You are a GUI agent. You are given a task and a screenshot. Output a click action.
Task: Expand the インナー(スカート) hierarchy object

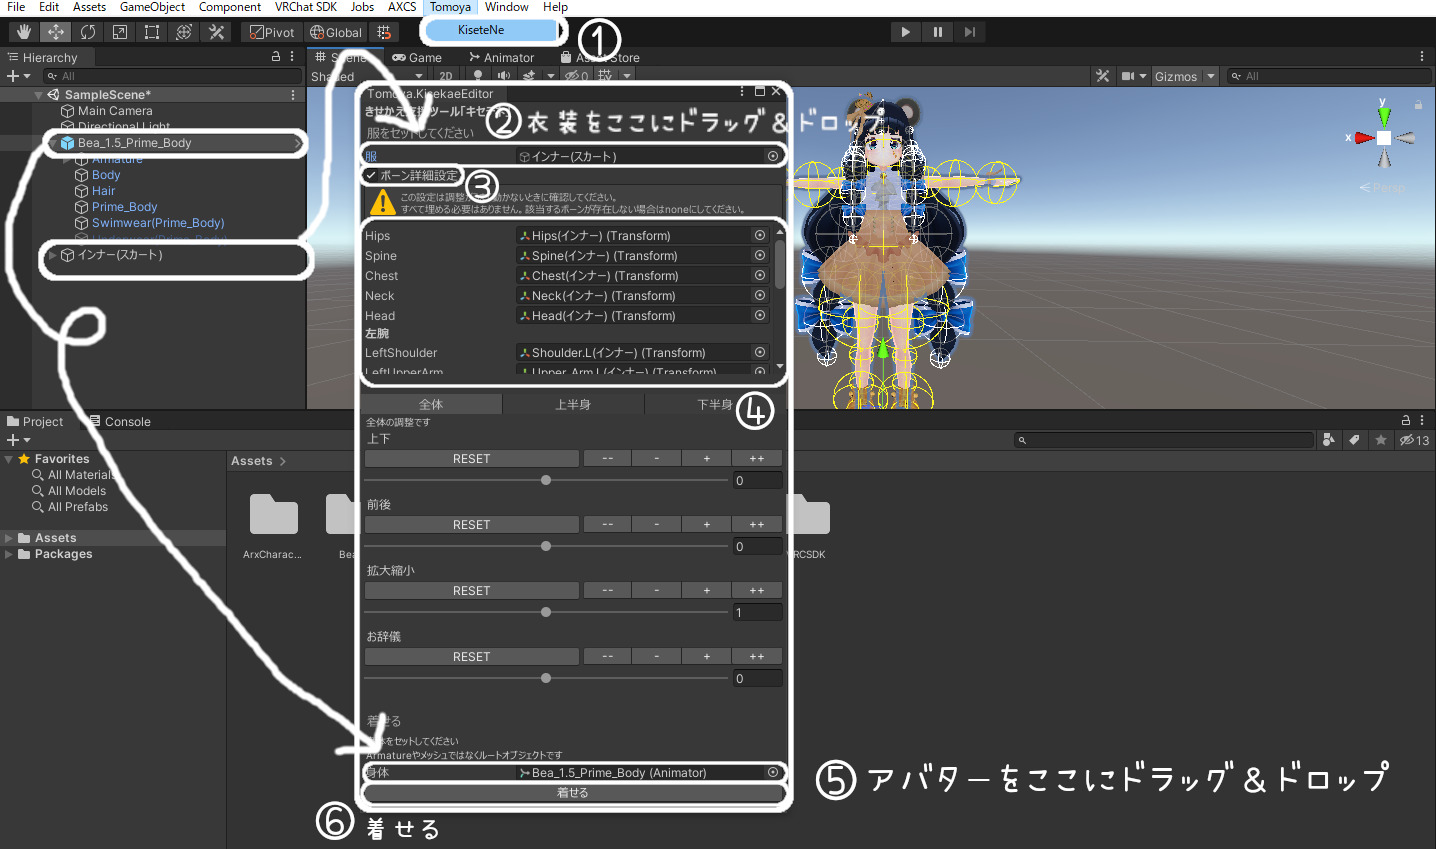tap(53, 255)
